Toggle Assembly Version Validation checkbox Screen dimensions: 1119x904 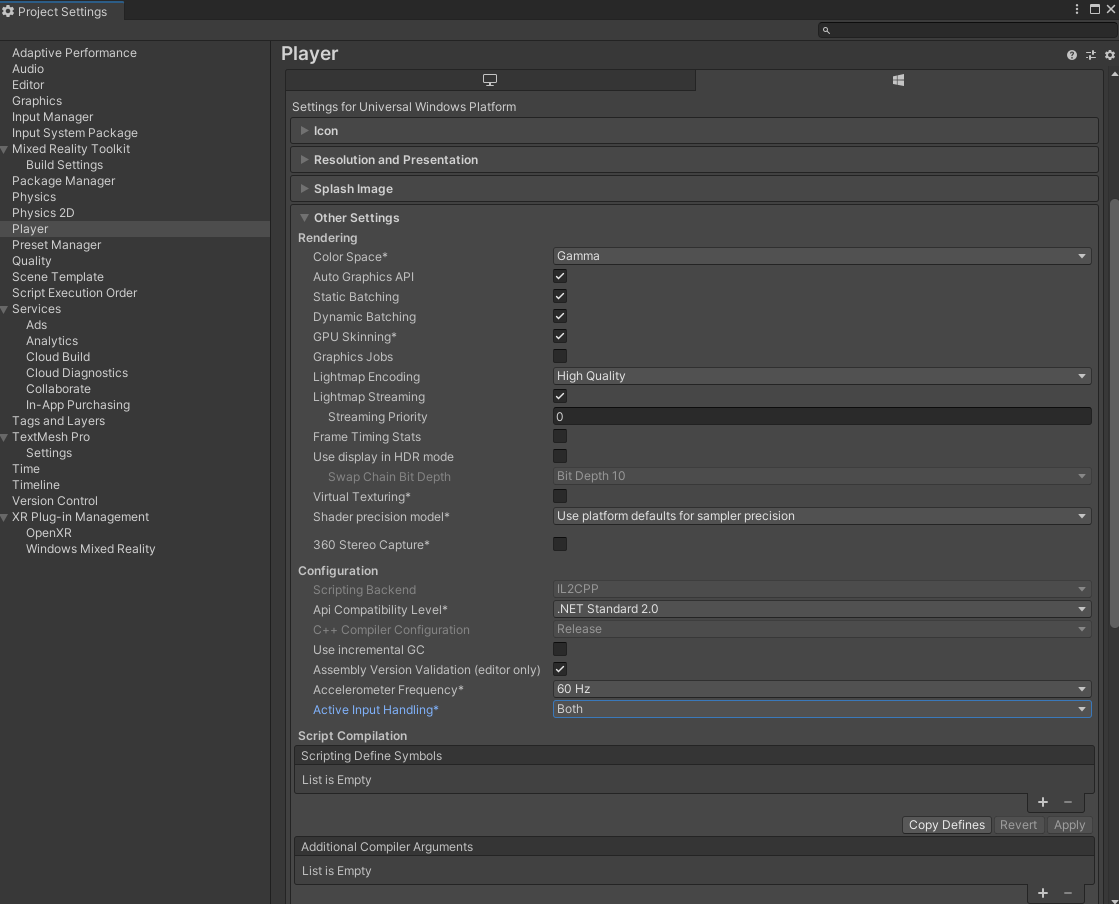(560, 669)
